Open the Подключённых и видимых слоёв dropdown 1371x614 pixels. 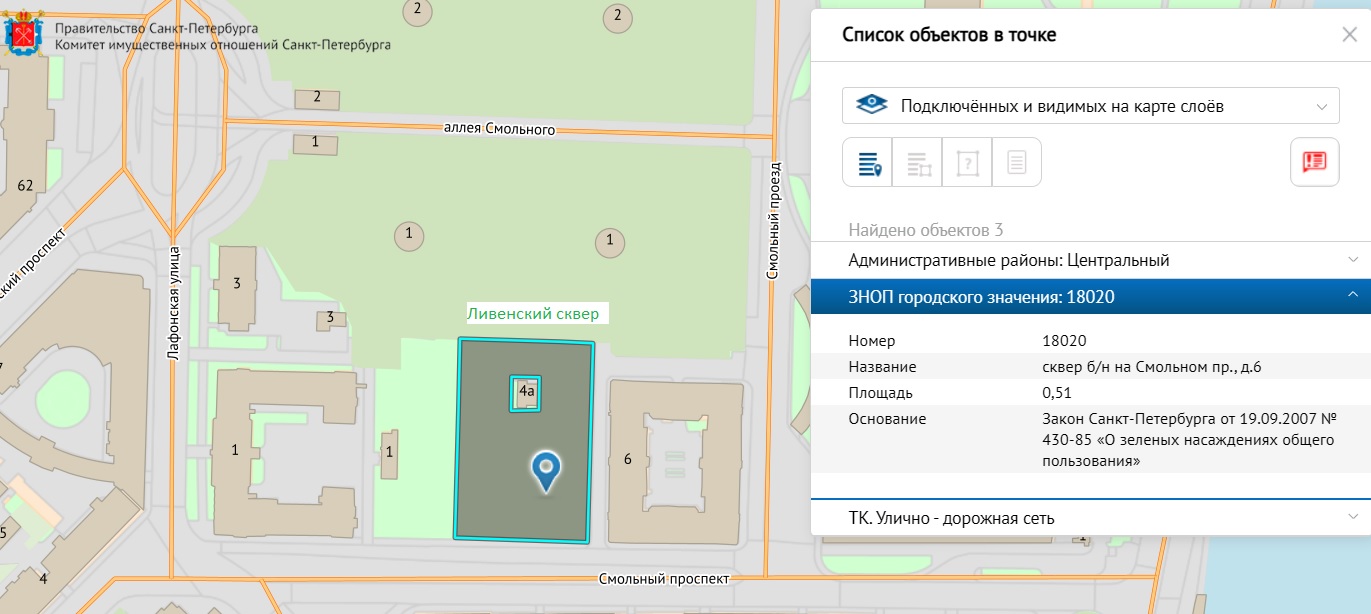coord(1090,106)
